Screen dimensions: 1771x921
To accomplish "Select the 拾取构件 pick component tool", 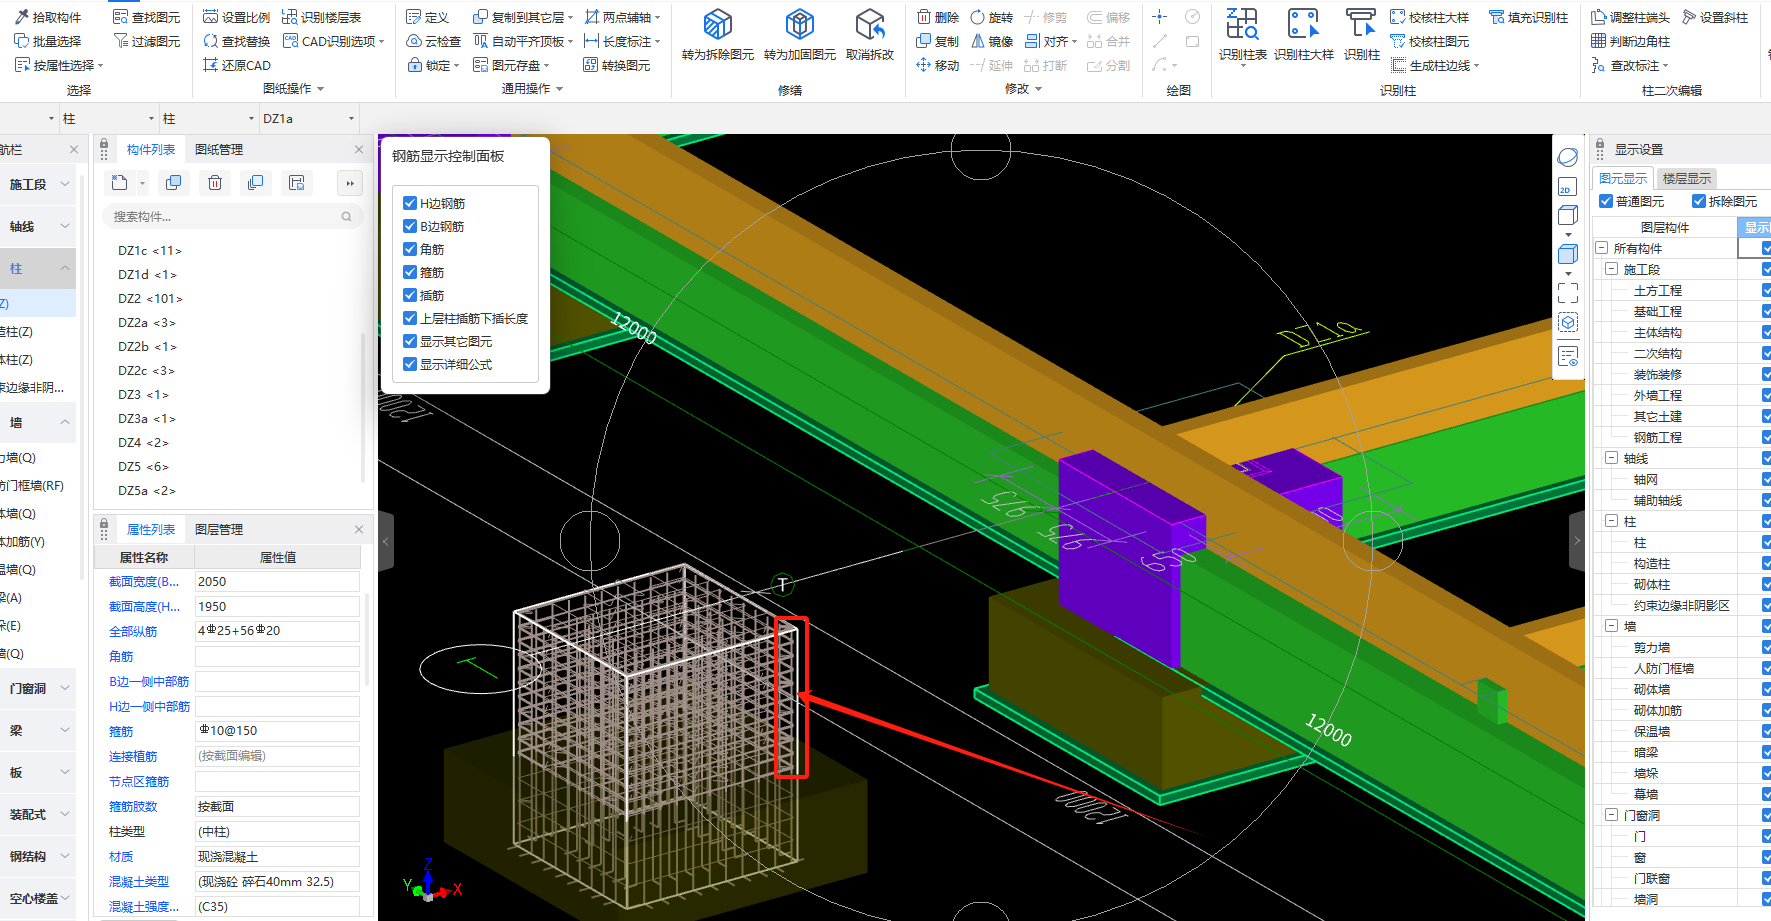I will pyautogui.click(x=48, y=17).
